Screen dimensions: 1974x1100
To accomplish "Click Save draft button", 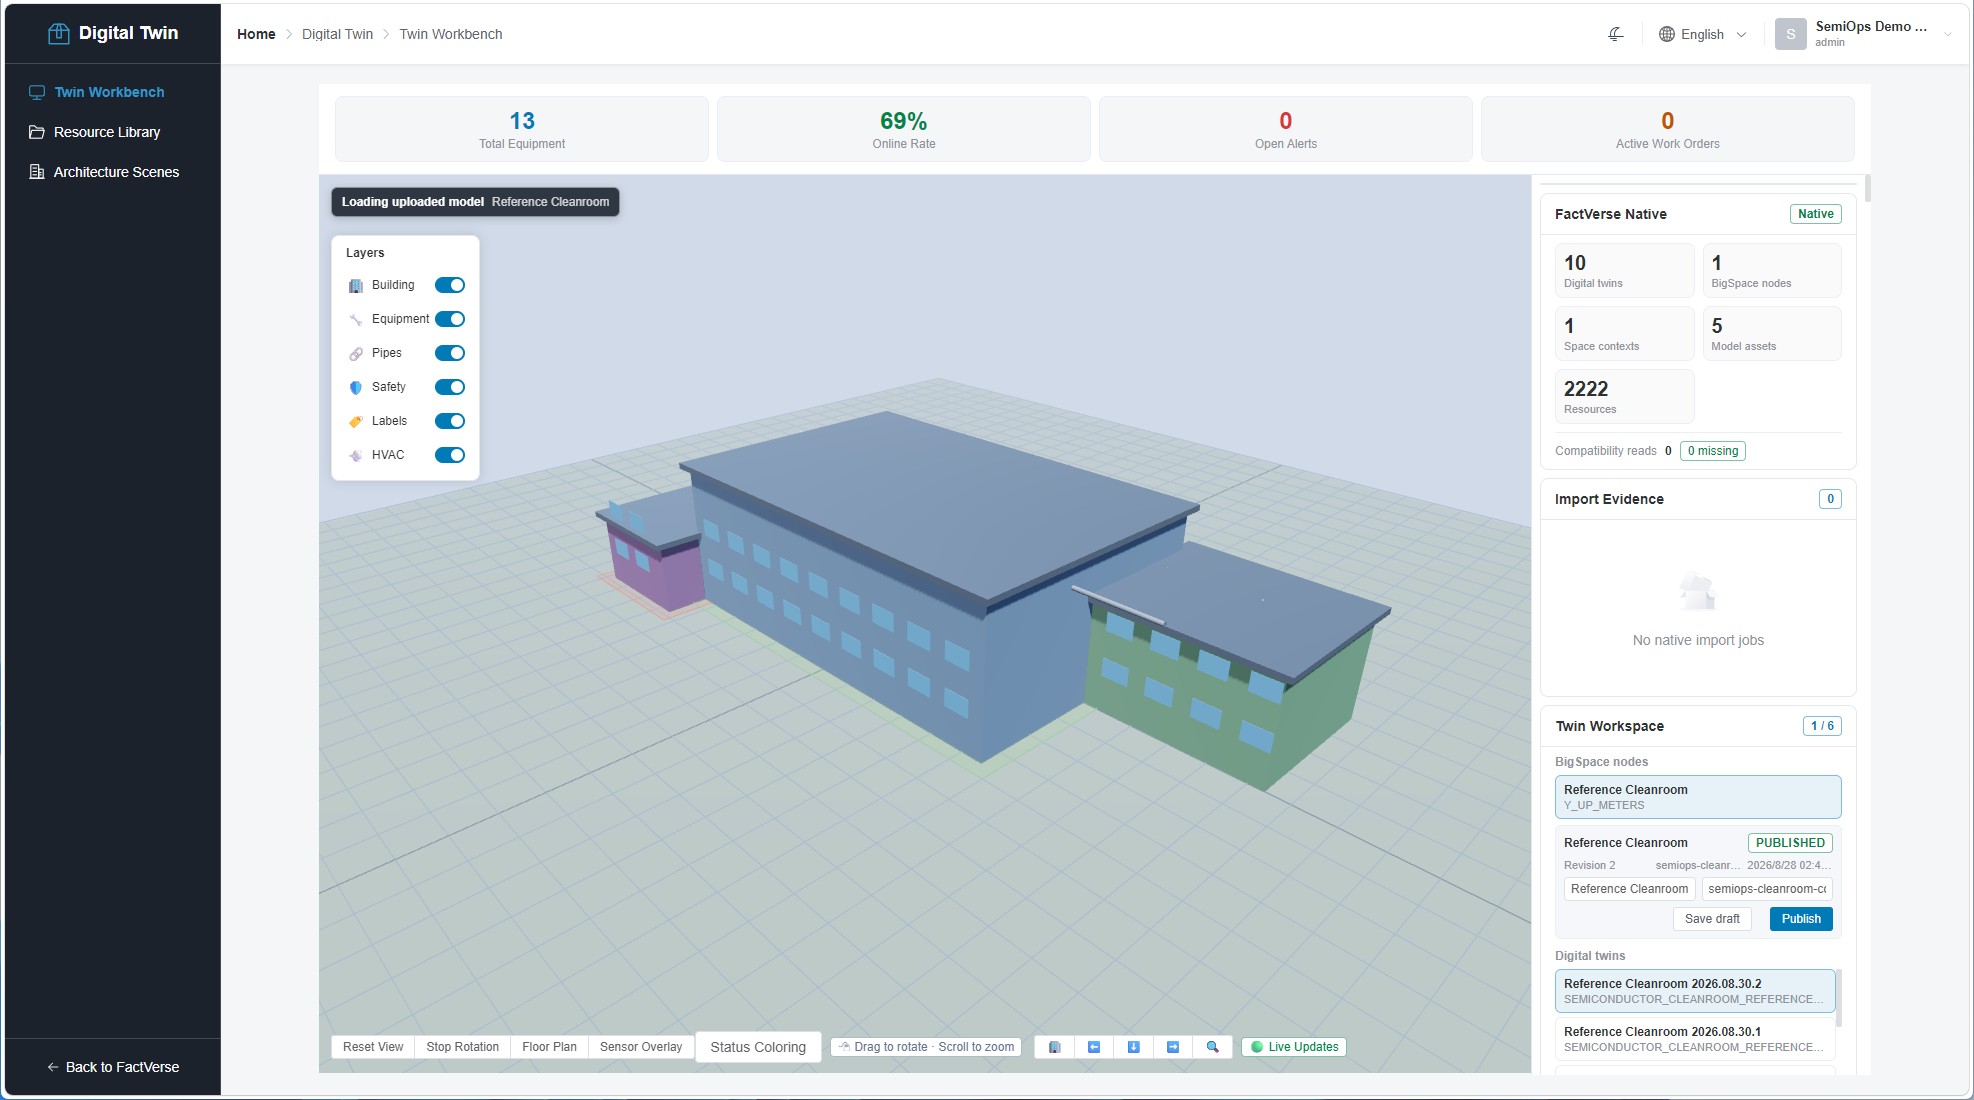I will click(1712, 919).
